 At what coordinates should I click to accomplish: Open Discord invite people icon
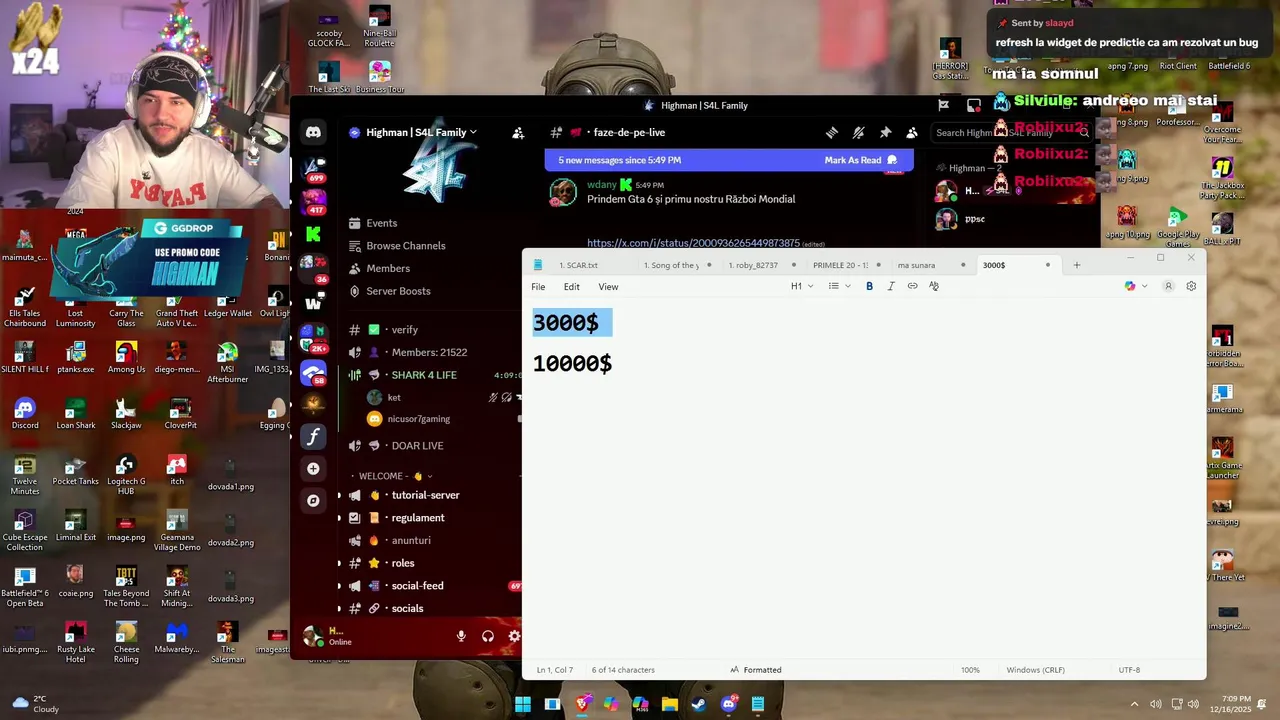tap(518, 132)
